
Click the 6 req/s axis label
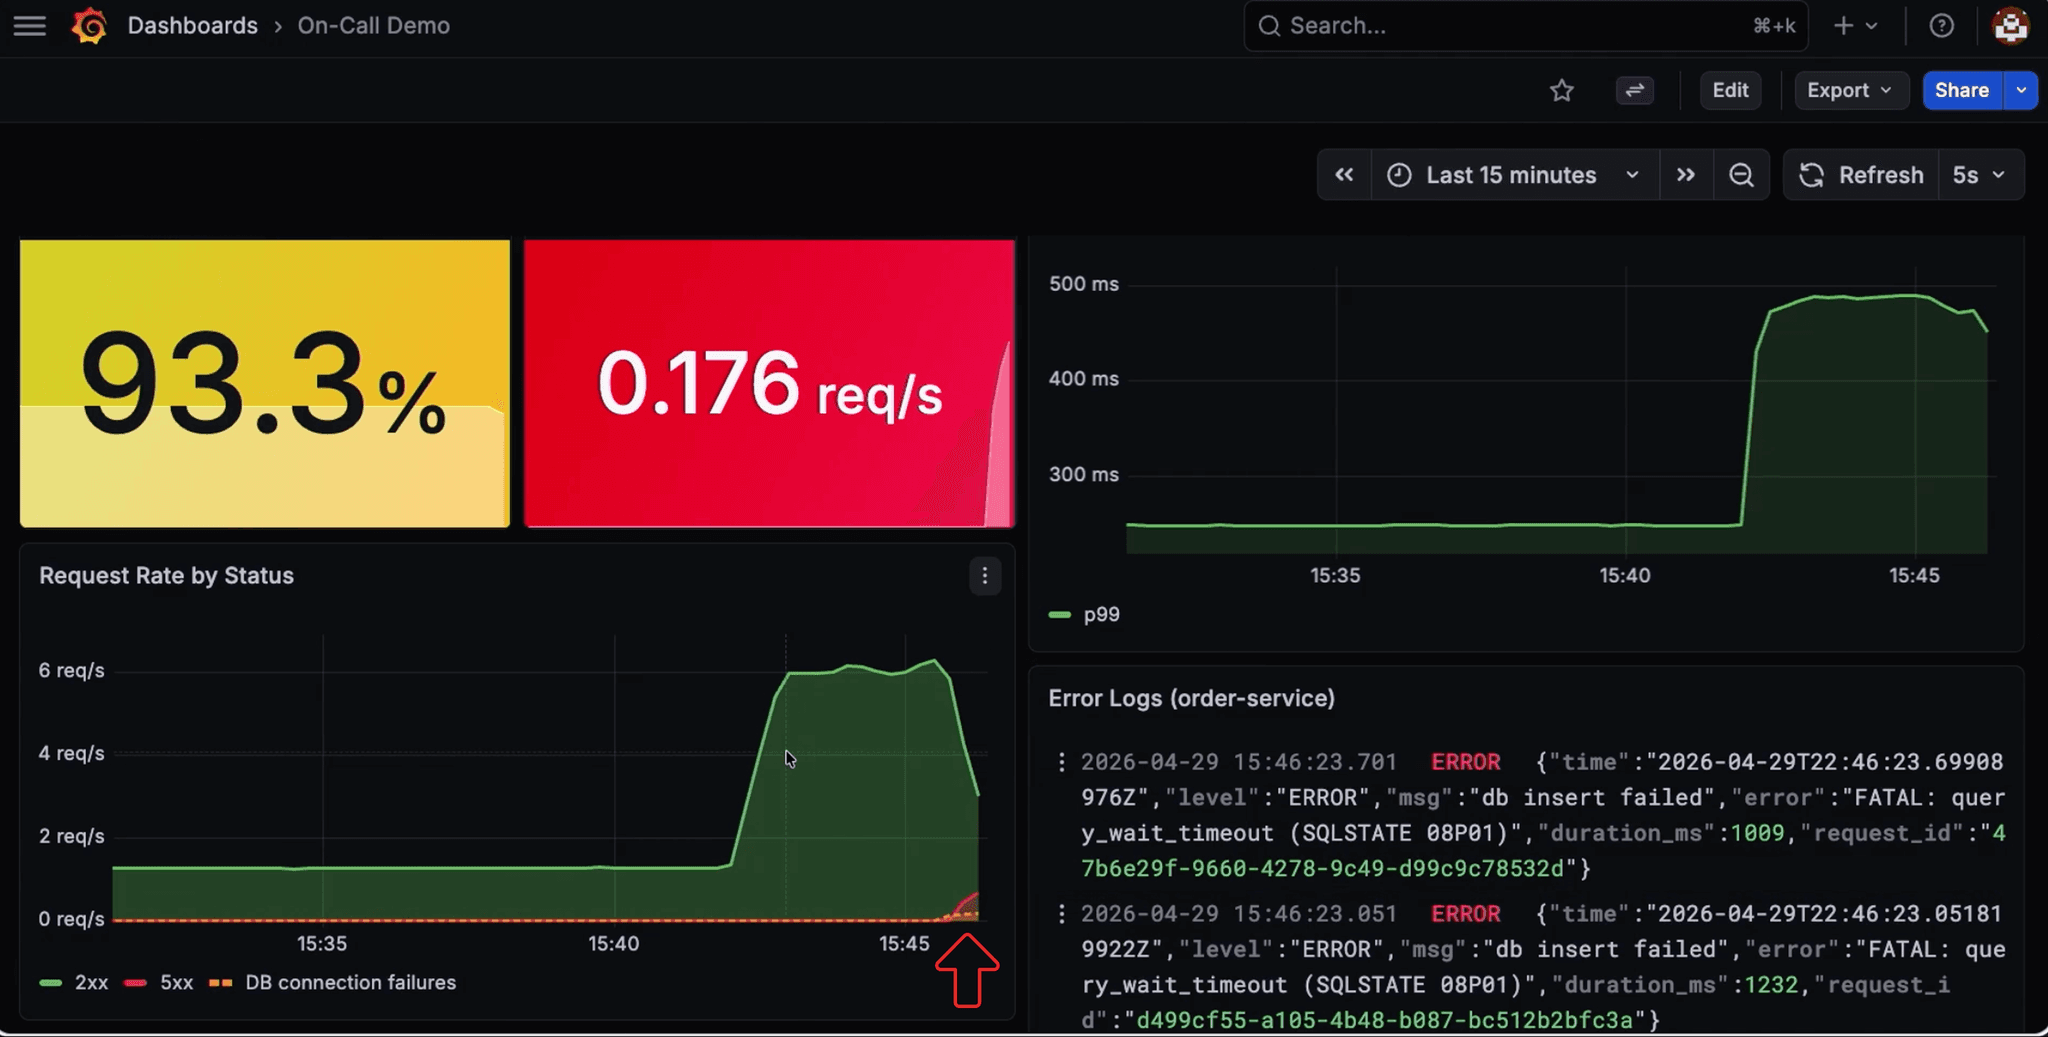pyautogui.click(x=71, y=671)
